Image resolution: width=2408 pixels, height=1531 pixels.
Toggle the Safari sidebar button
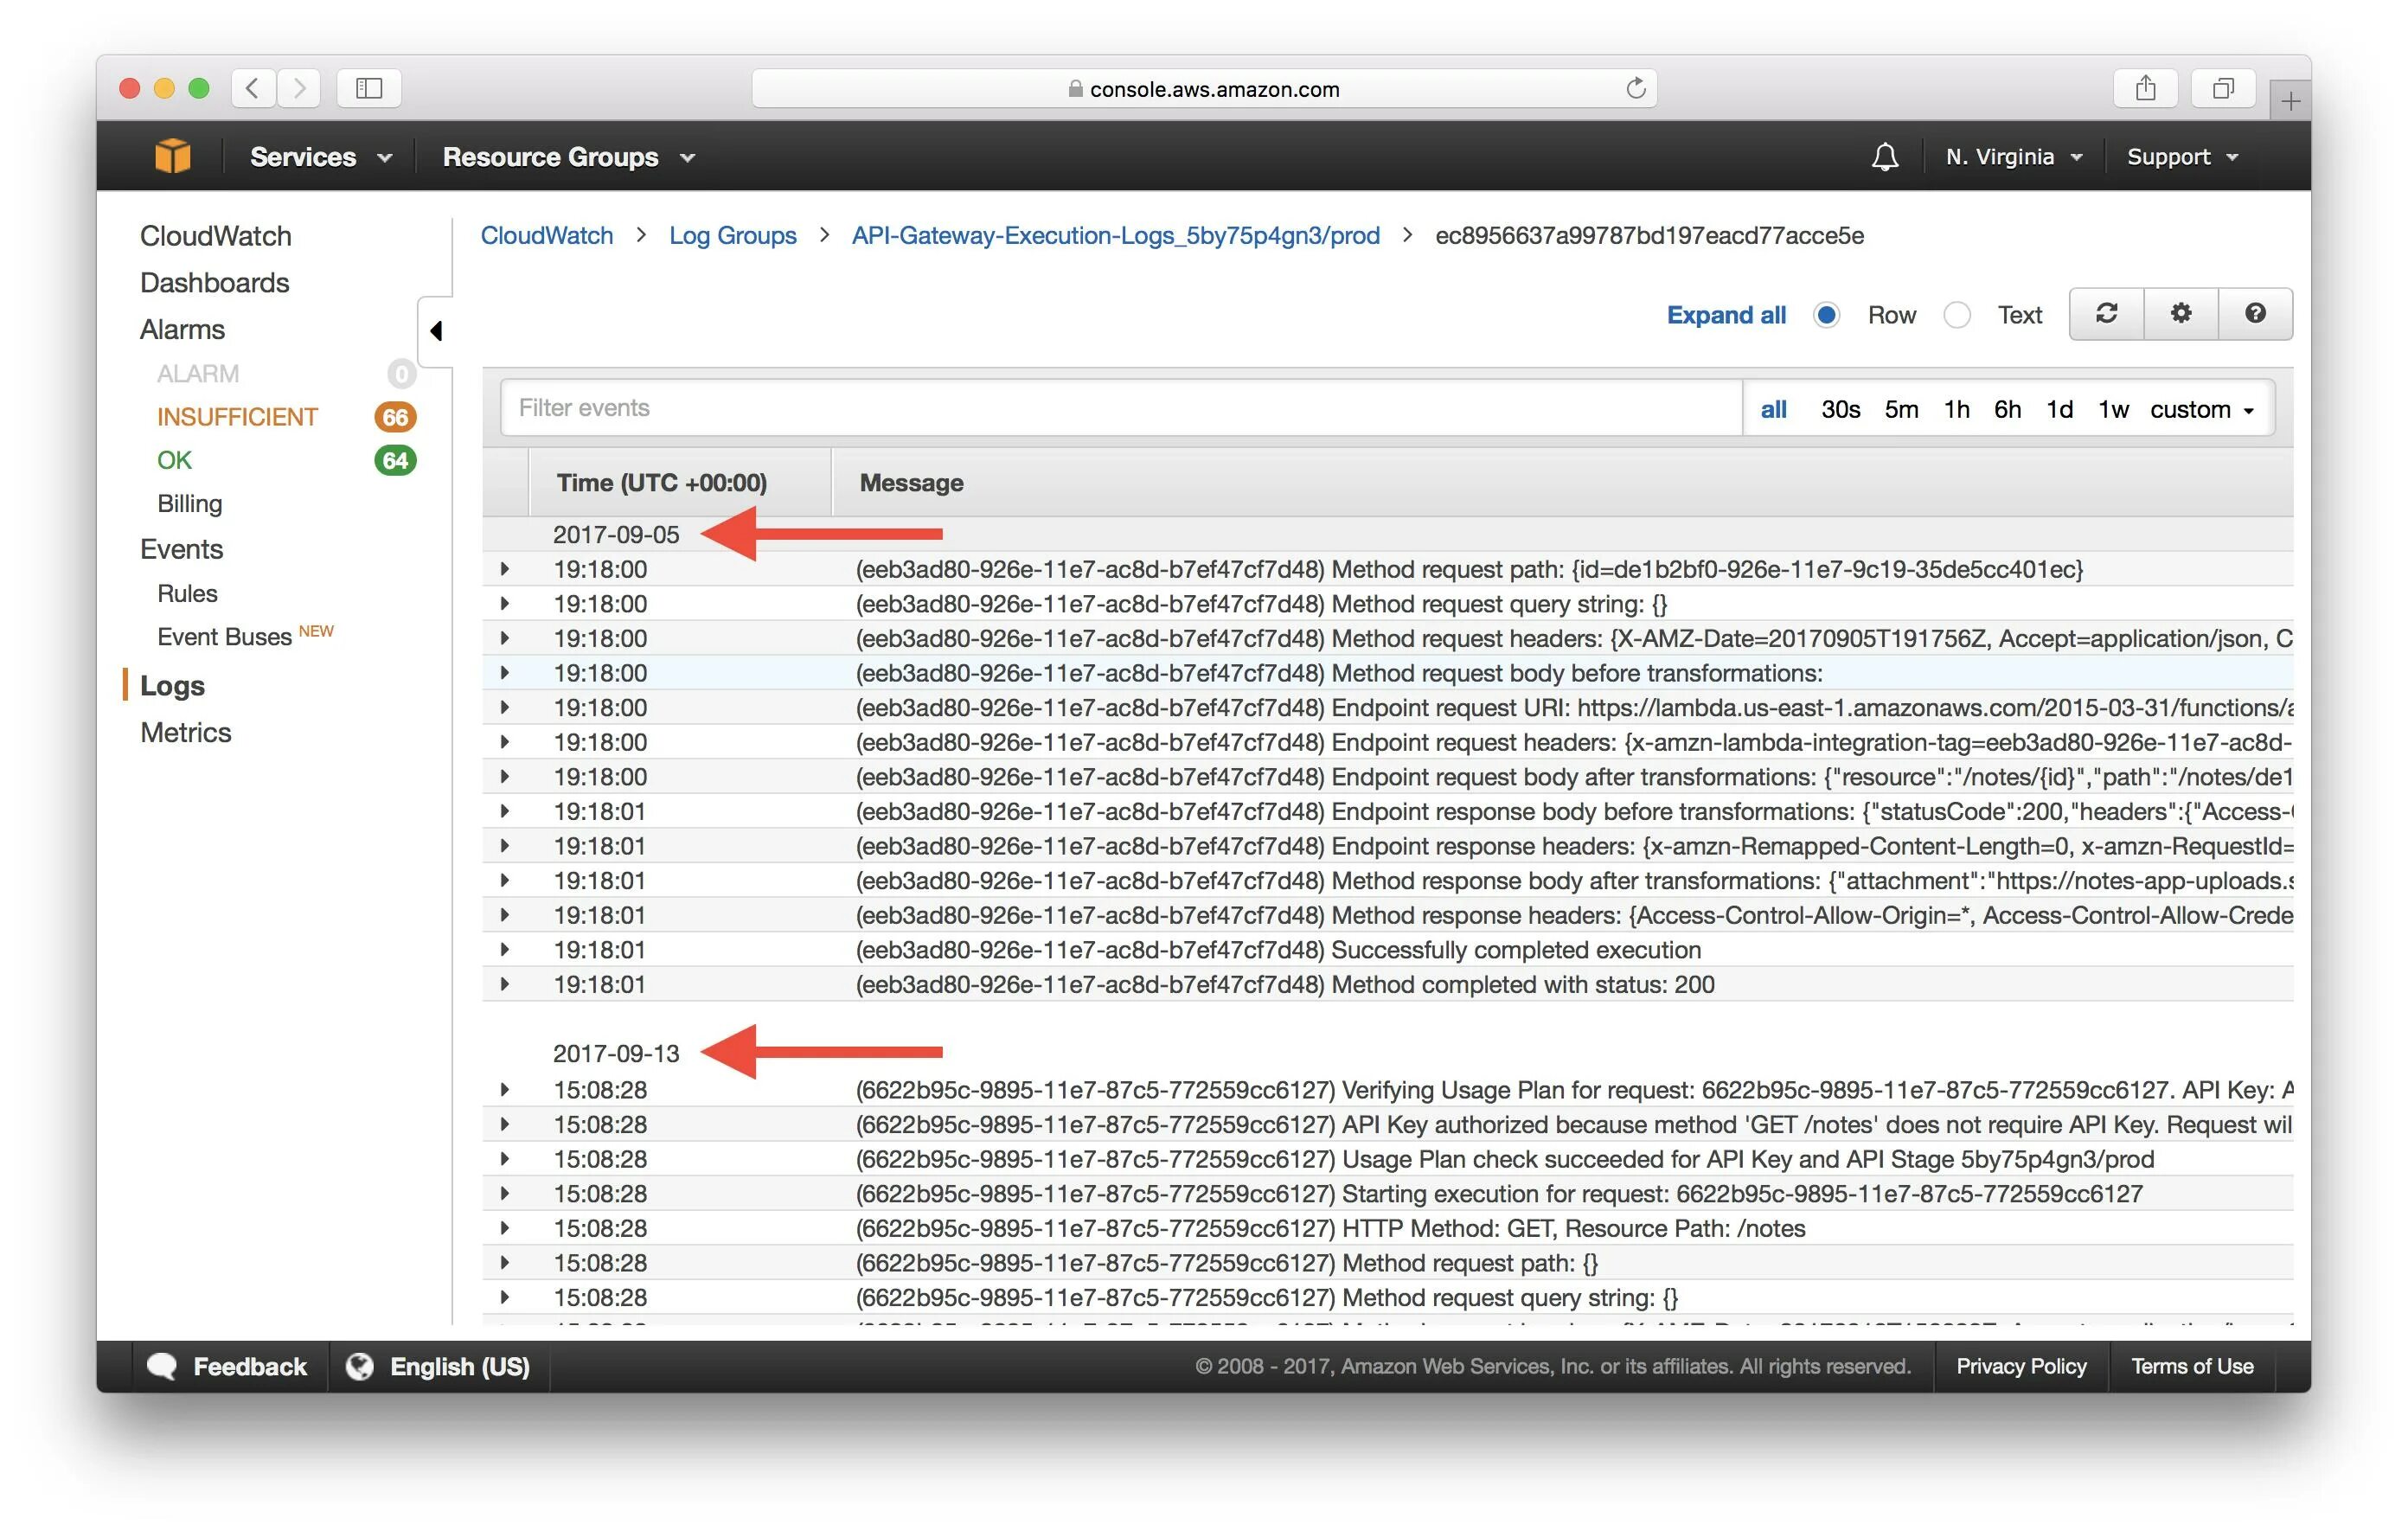click(x=369, y=88)
